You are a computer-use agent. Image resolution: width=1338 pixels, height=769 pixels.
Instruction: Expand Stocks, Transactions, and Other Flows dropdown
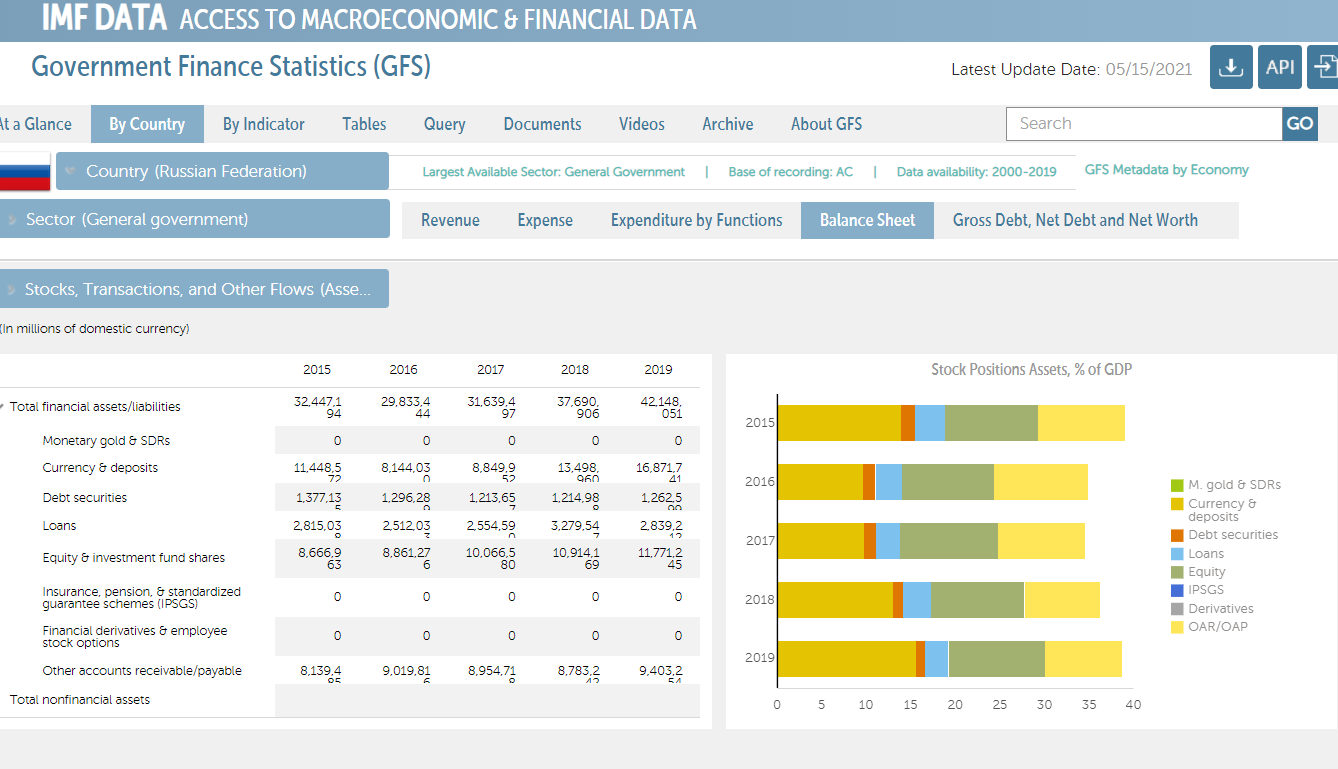click(x=195, y=289)
